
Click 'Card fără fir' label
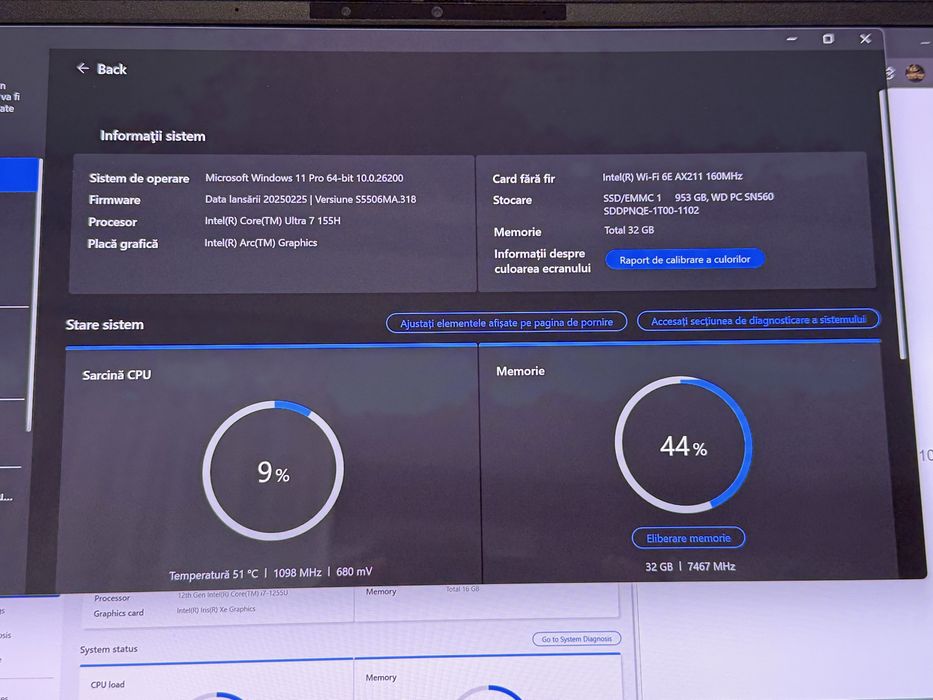524,179
